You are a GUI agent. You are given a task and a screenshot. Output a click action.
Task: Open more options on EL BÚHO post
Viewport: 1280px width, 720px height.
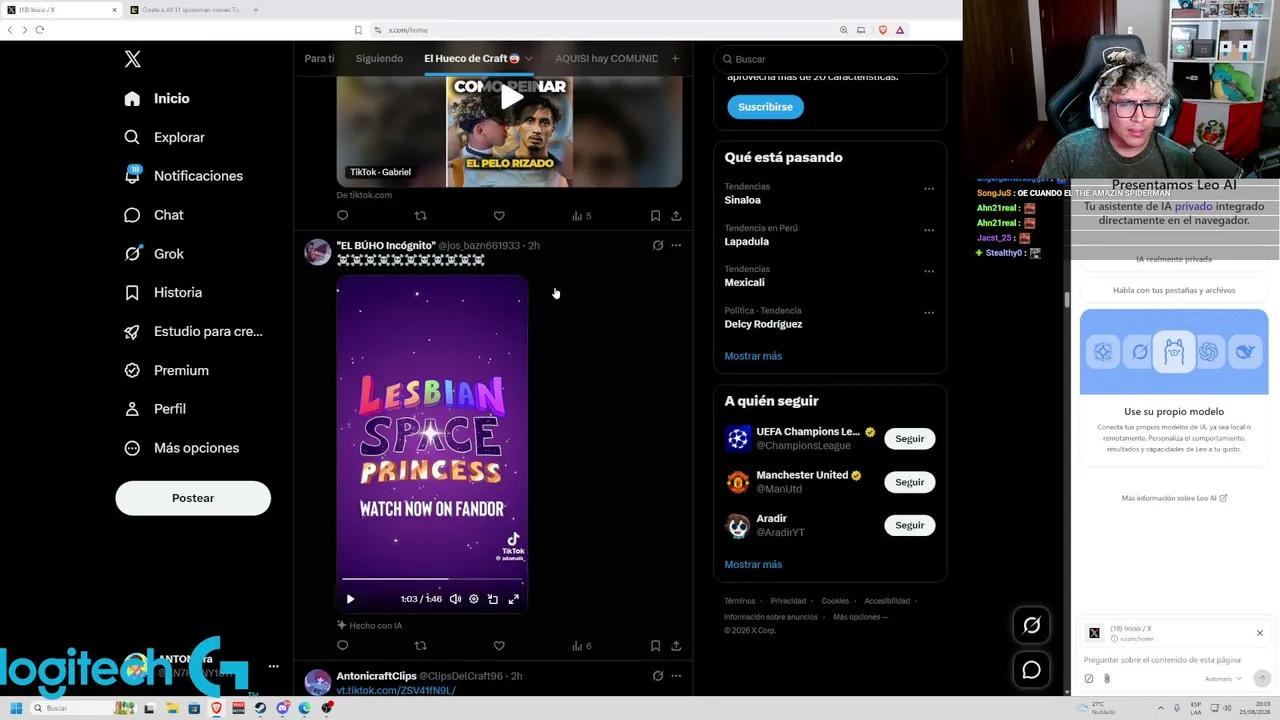[676, 245]
